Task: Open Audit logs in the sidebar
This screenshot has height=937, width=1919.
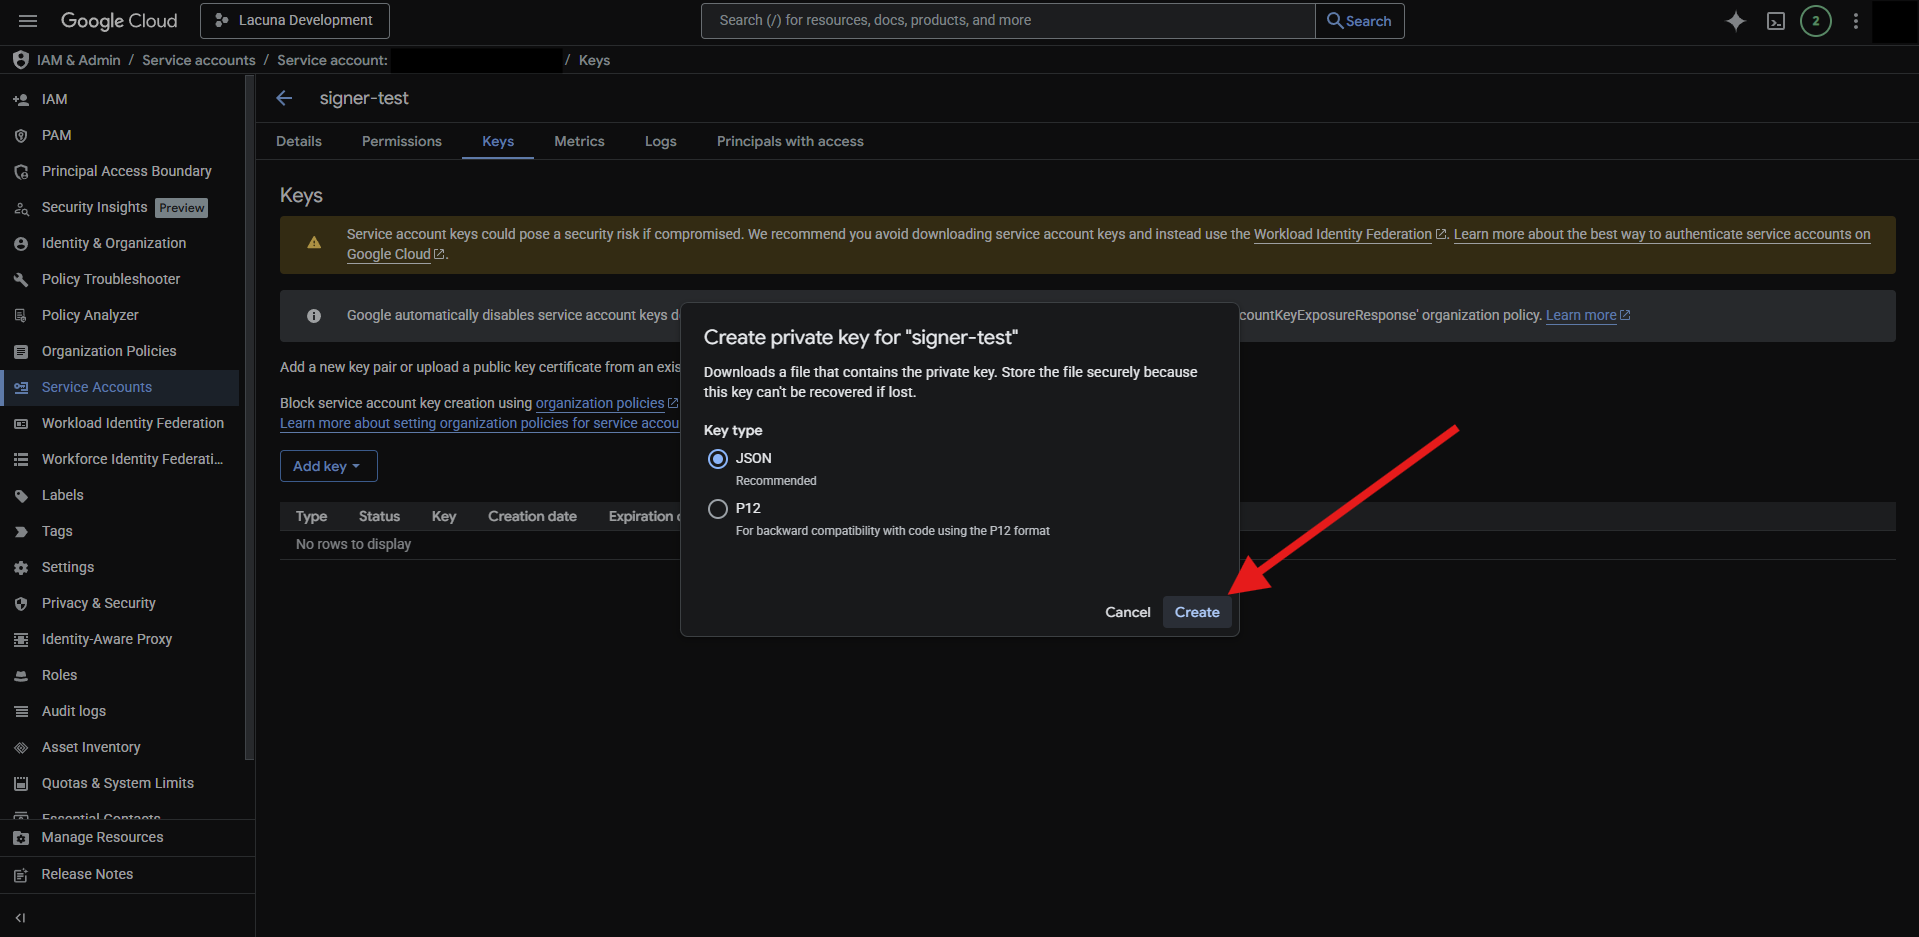Action: point(74,711)
